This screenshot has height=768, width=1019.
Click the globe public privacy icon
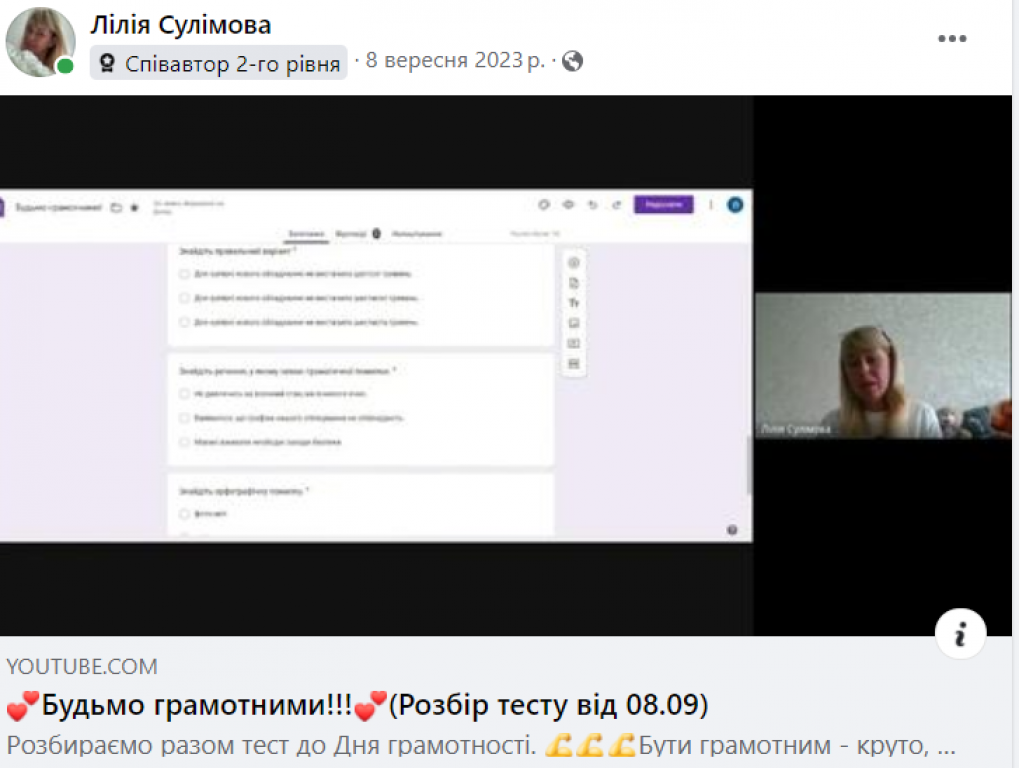573,61
